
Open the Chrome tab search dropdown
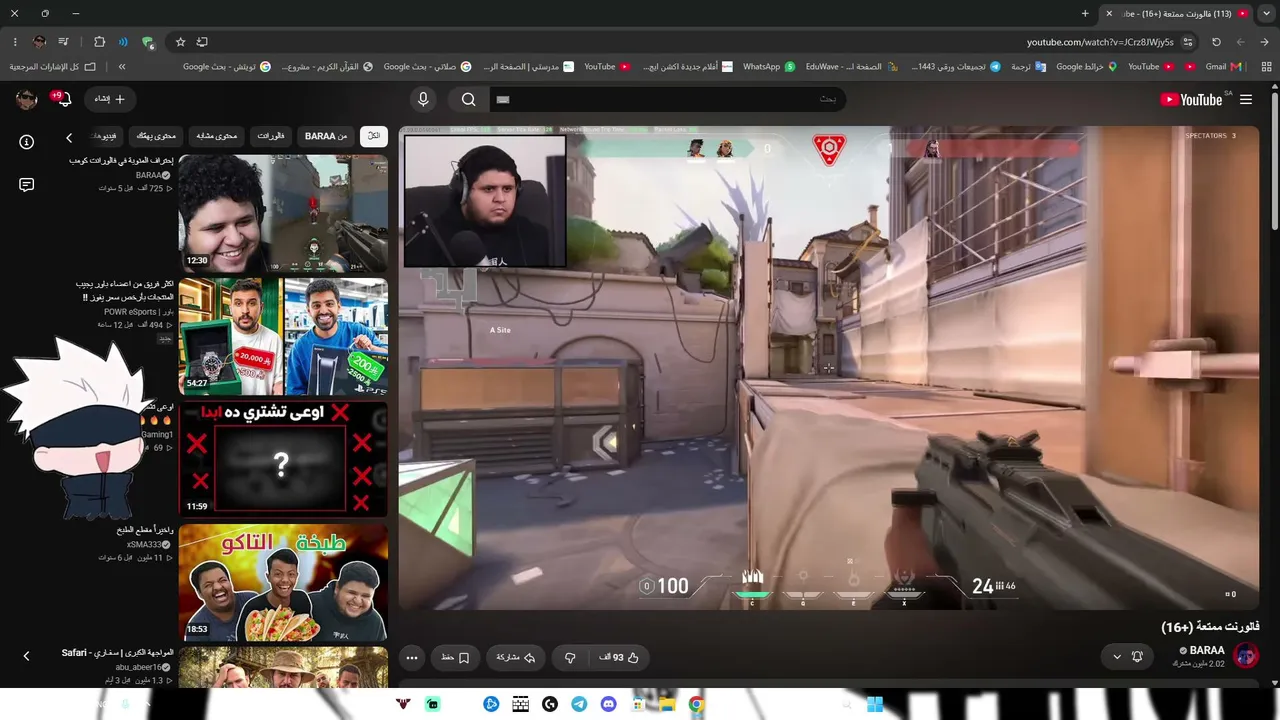[x=1265, y=13]
